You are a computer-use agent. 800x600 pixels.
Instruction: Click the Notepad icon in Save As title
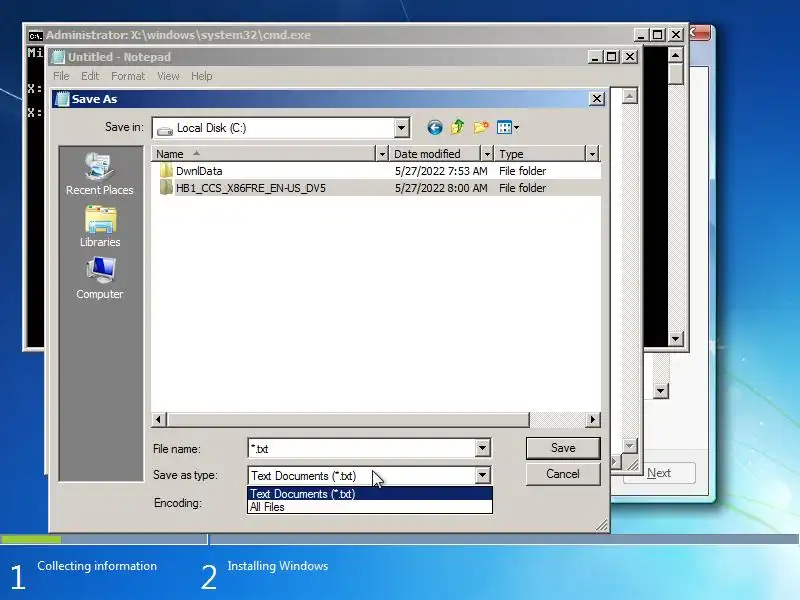pyautogui.click(x=62, y=99)
